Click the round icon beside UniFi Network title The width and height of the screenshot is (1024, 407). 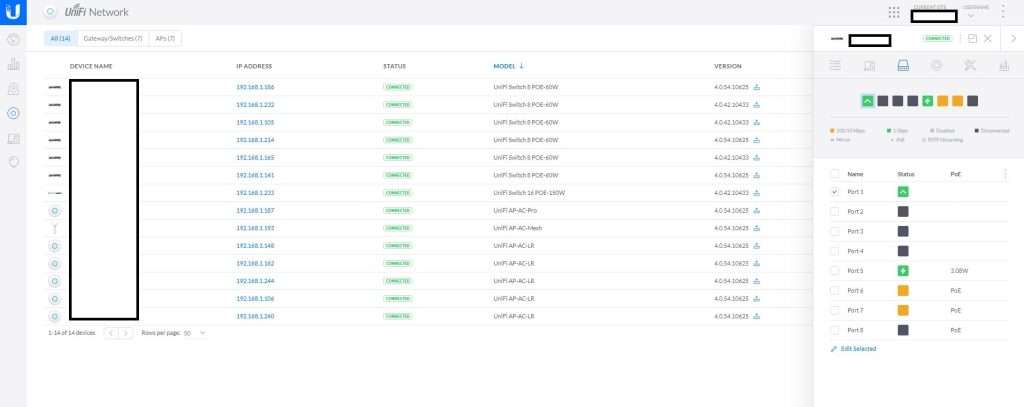[x=50, y=12]
